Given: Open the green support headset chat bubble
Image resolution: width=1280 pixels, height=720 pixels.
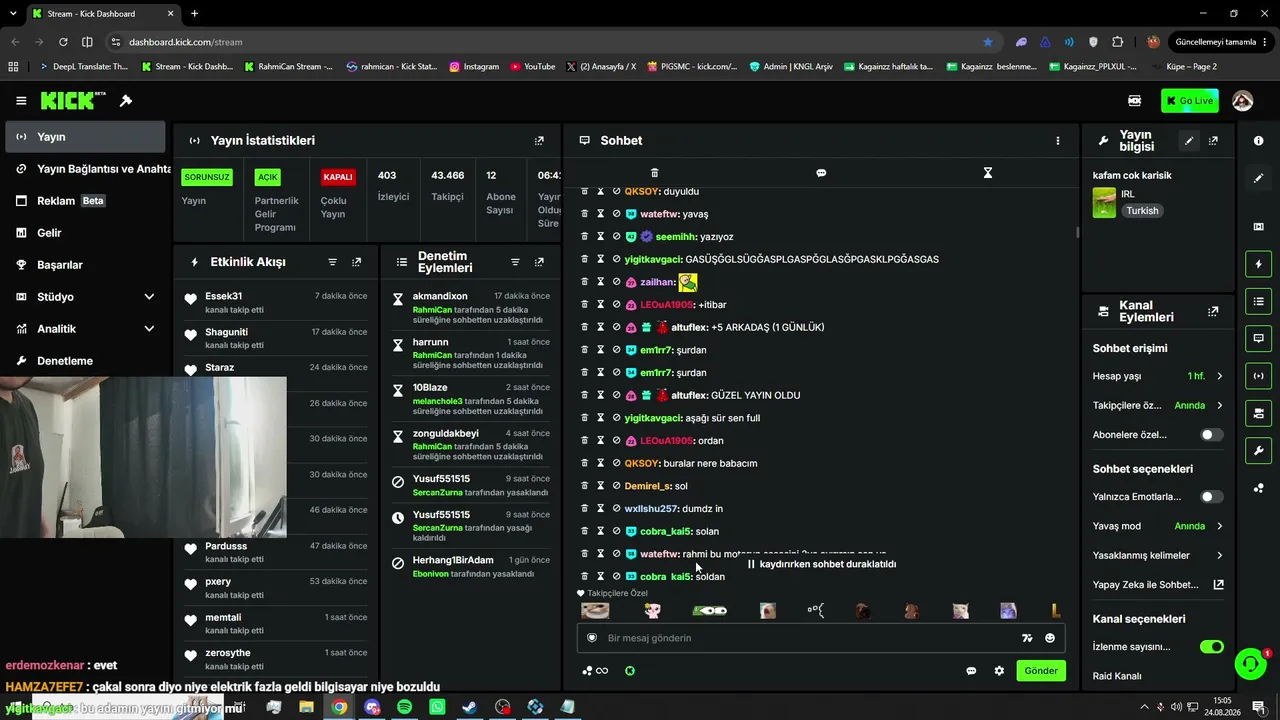Looking at the screenshot, I should tap(1250, 664).
